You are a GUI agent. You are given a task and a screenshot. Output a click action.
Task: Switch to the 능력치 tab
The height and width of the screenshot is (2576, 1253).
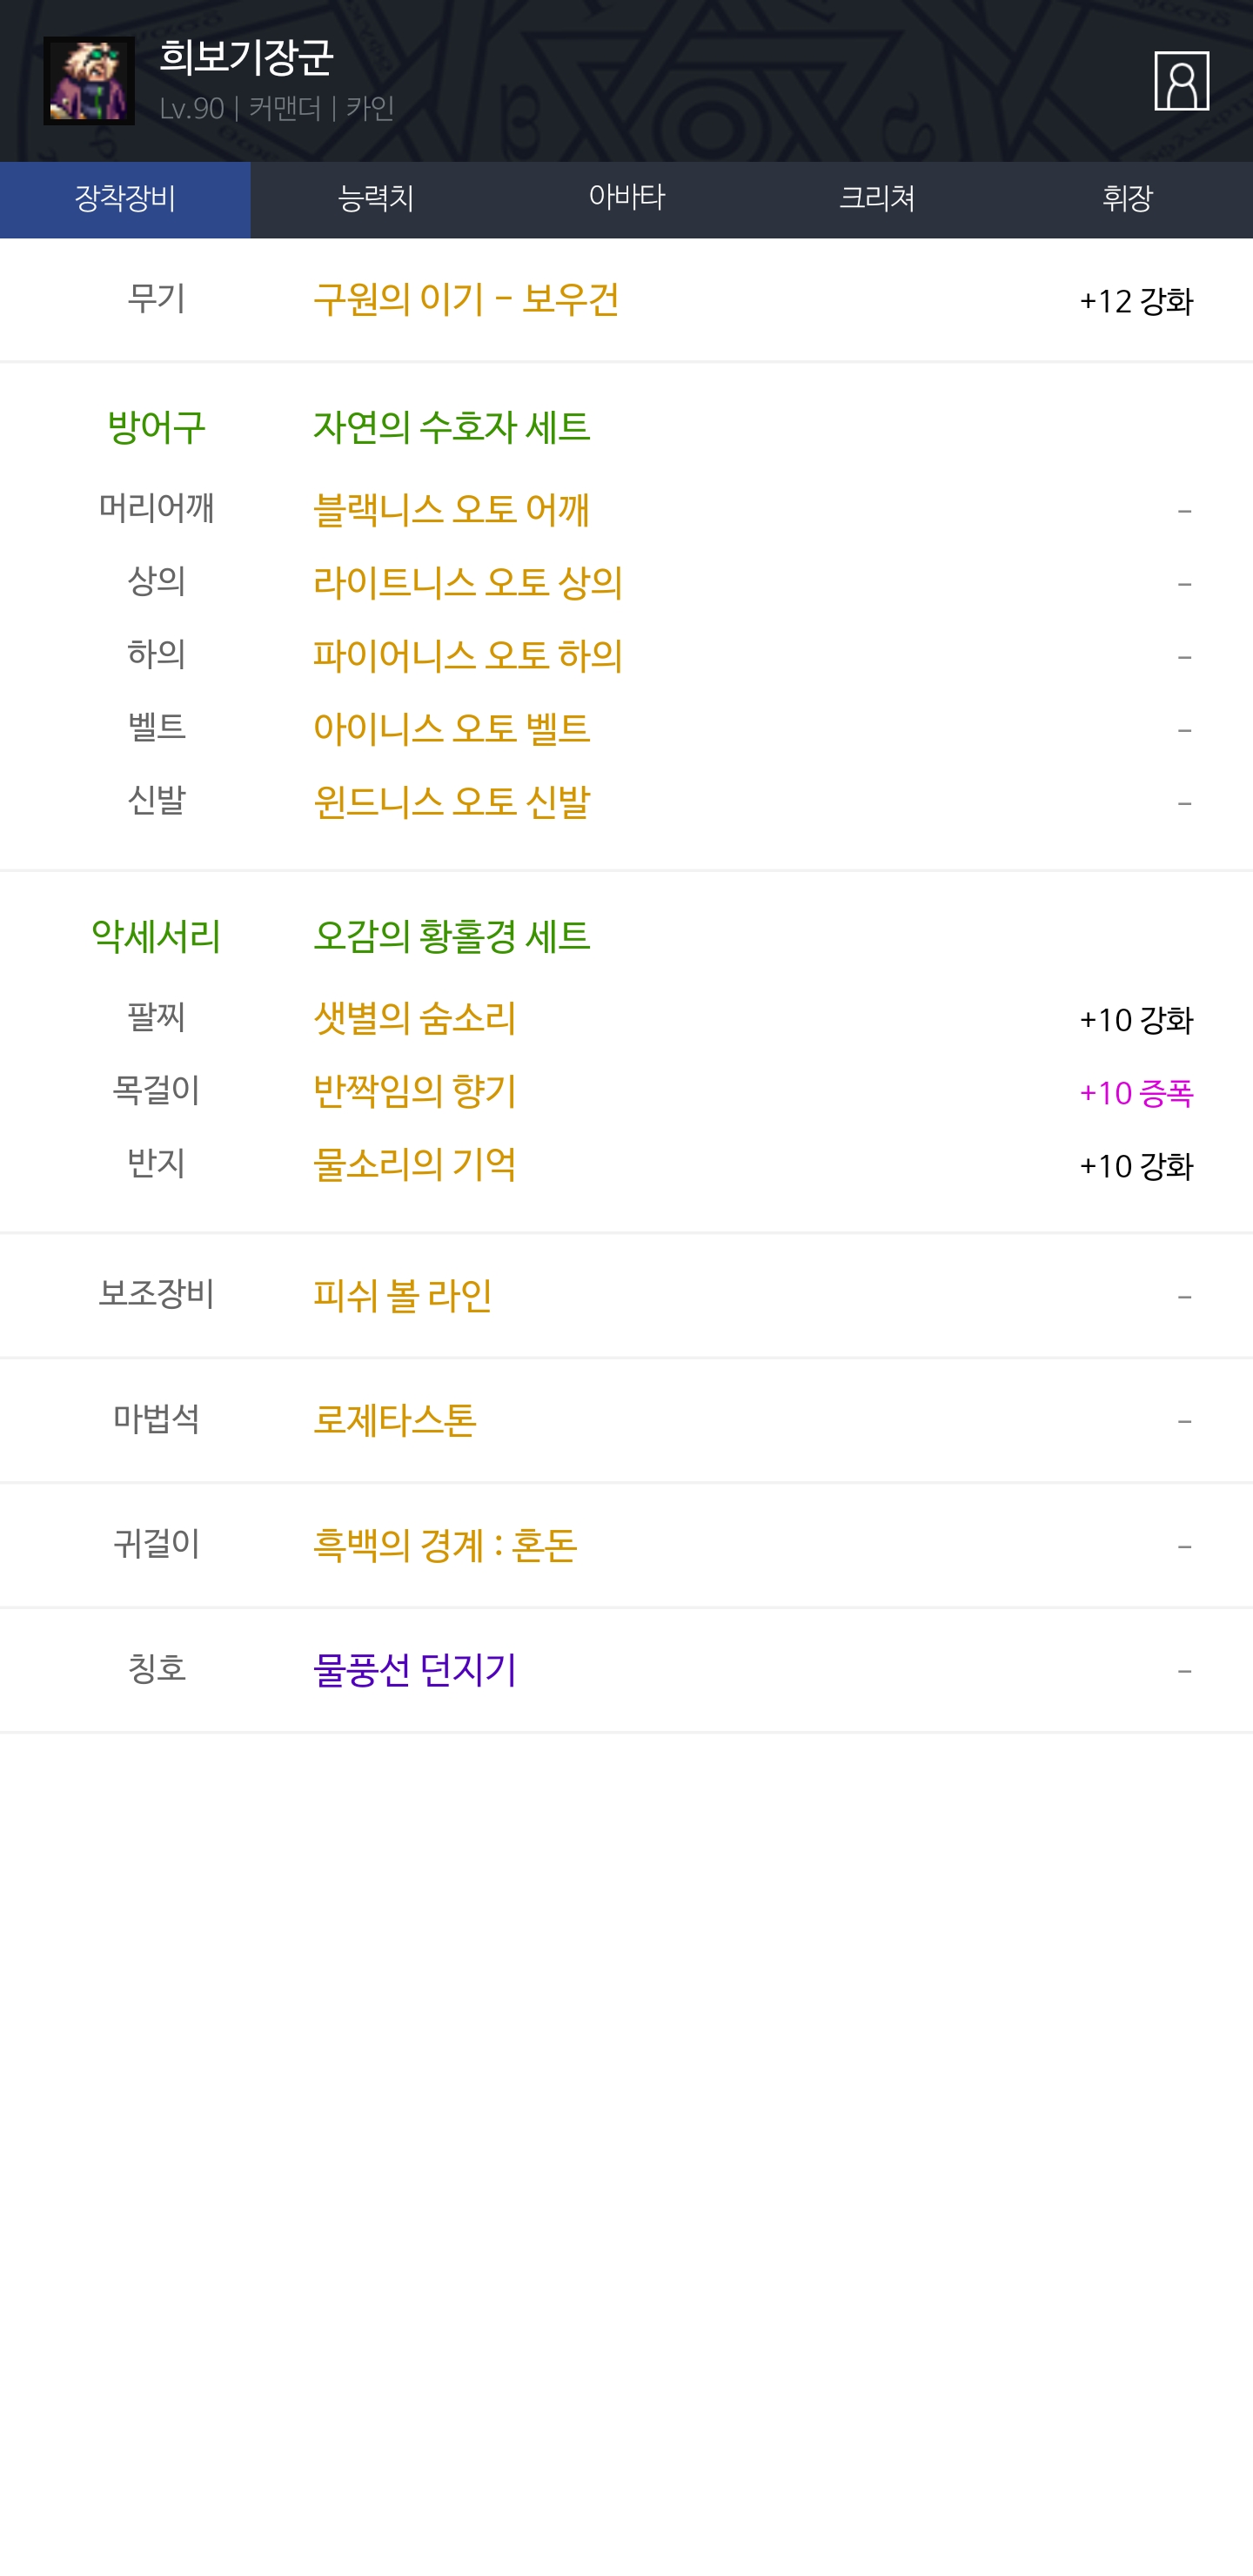coord(376,199)
